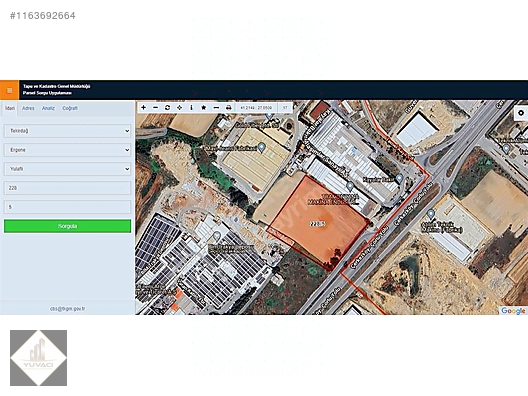The height and width of the screenshot is (396, 528).
Task: Click the Google logo on the map
Action: coord(513,310)
